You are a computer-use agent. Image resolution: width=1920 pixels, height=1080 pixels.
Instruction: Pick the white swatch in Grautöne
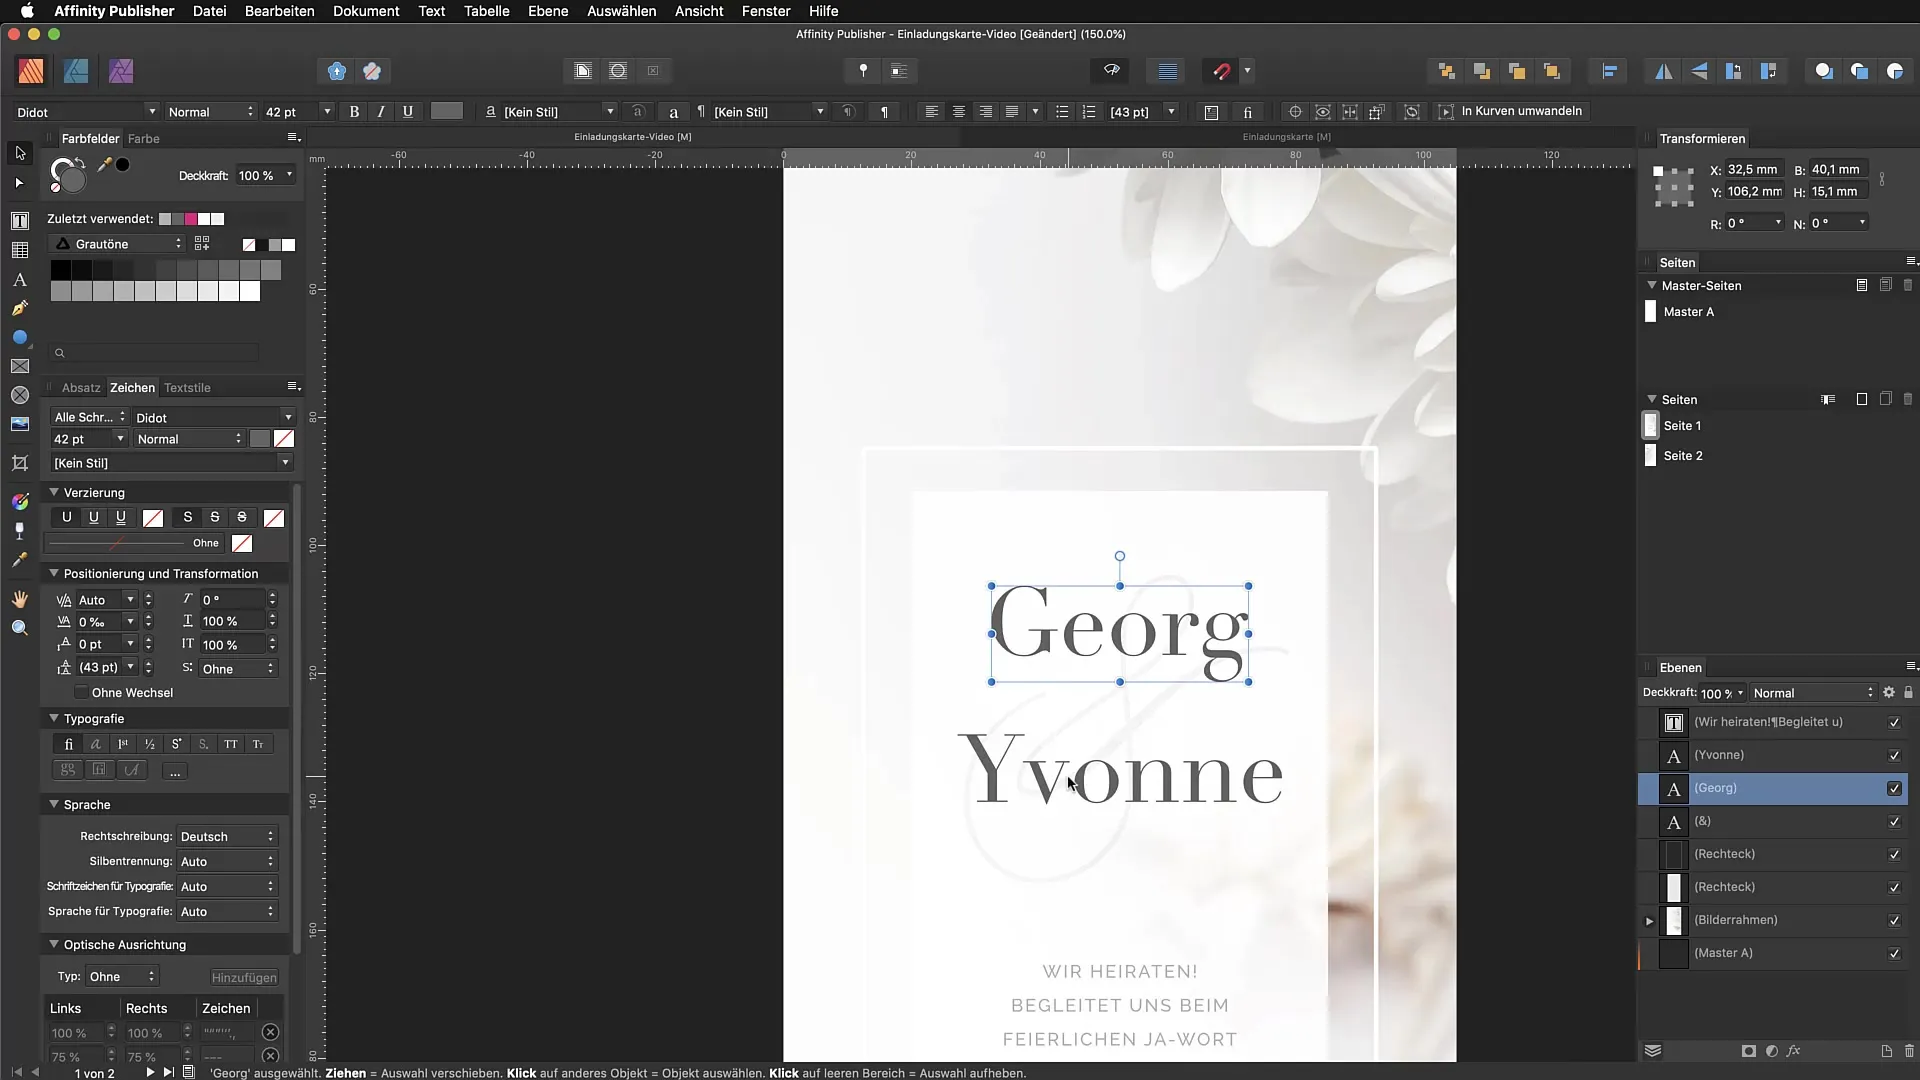tap(249, 291)
